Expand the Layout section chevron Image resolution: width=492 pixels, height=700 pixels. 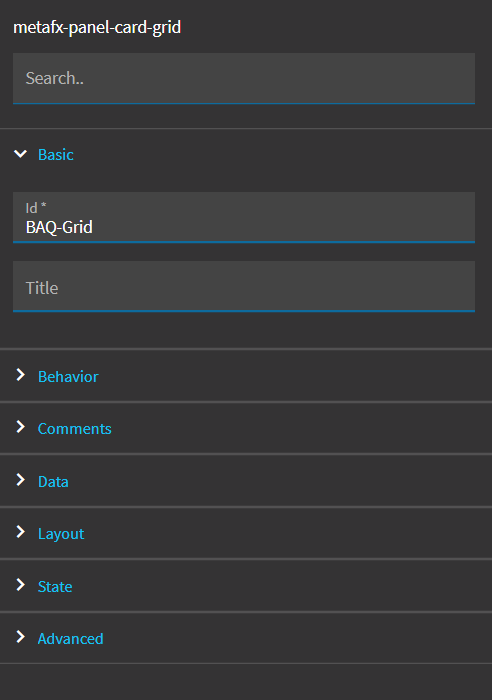click(x=21, y=532)
